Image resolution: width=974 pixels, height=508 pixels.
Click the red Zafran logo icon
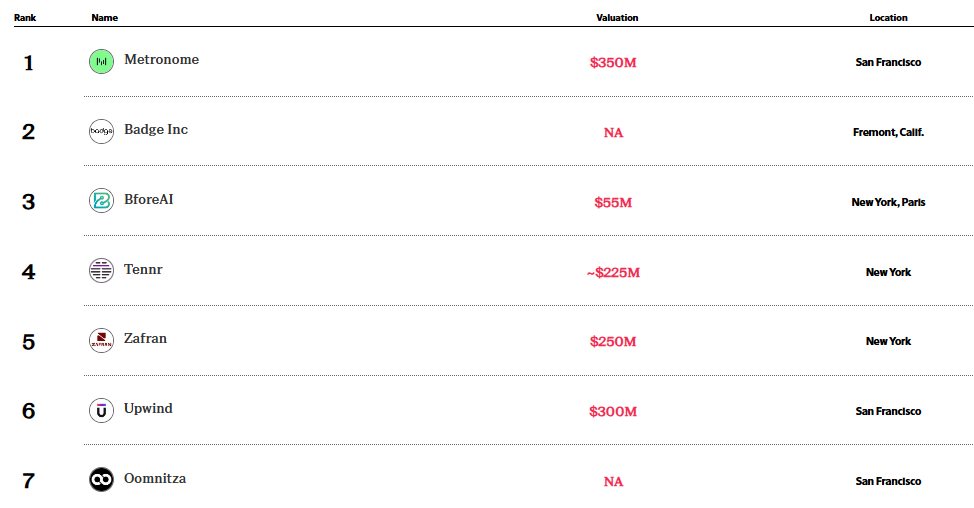coord(101,340)
